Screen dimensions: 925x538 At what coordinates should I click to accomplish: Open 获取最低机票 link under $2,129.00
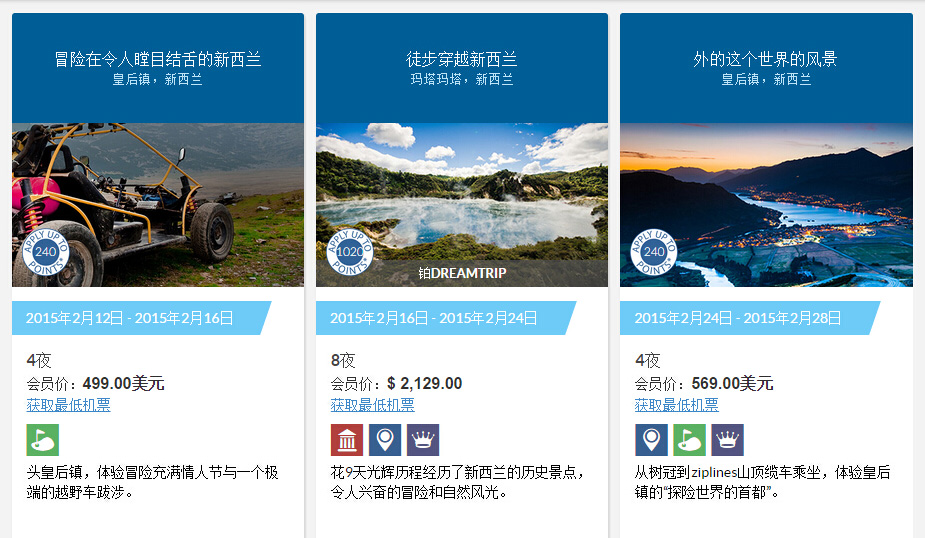click(x=372, y=405)
